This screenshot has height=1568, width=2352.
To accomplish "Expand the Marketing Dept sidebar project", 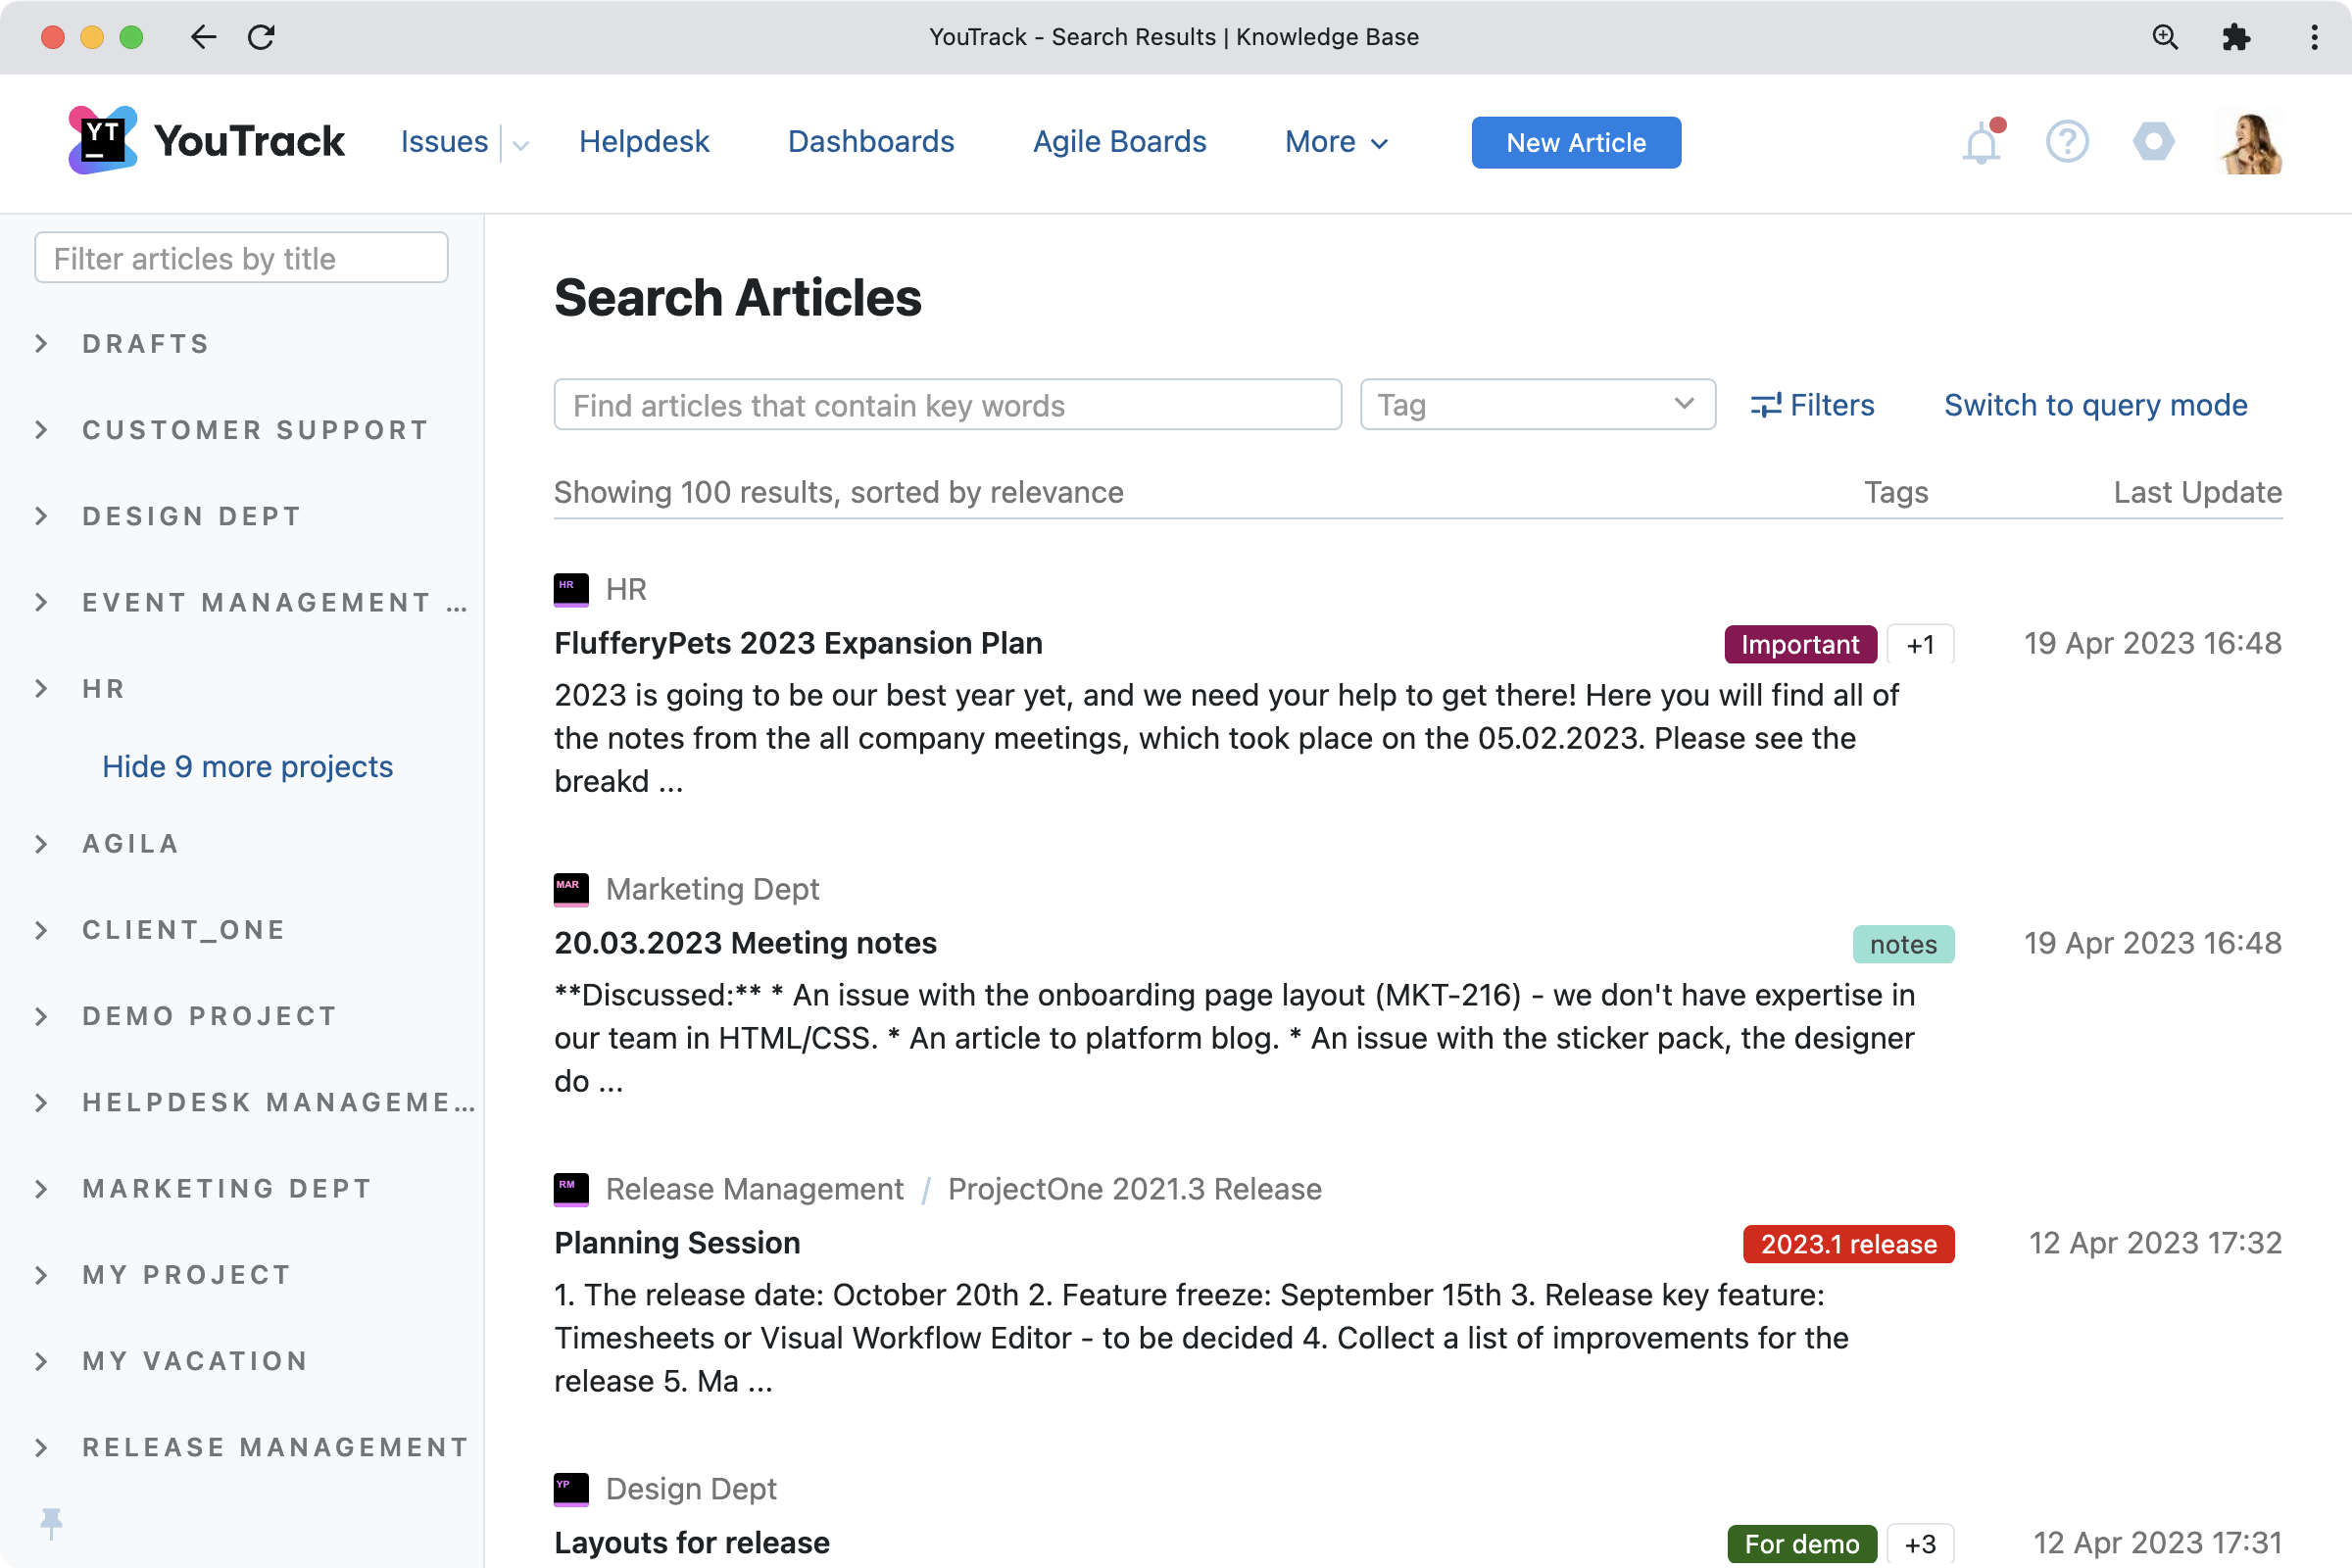I will [41, 1189].
